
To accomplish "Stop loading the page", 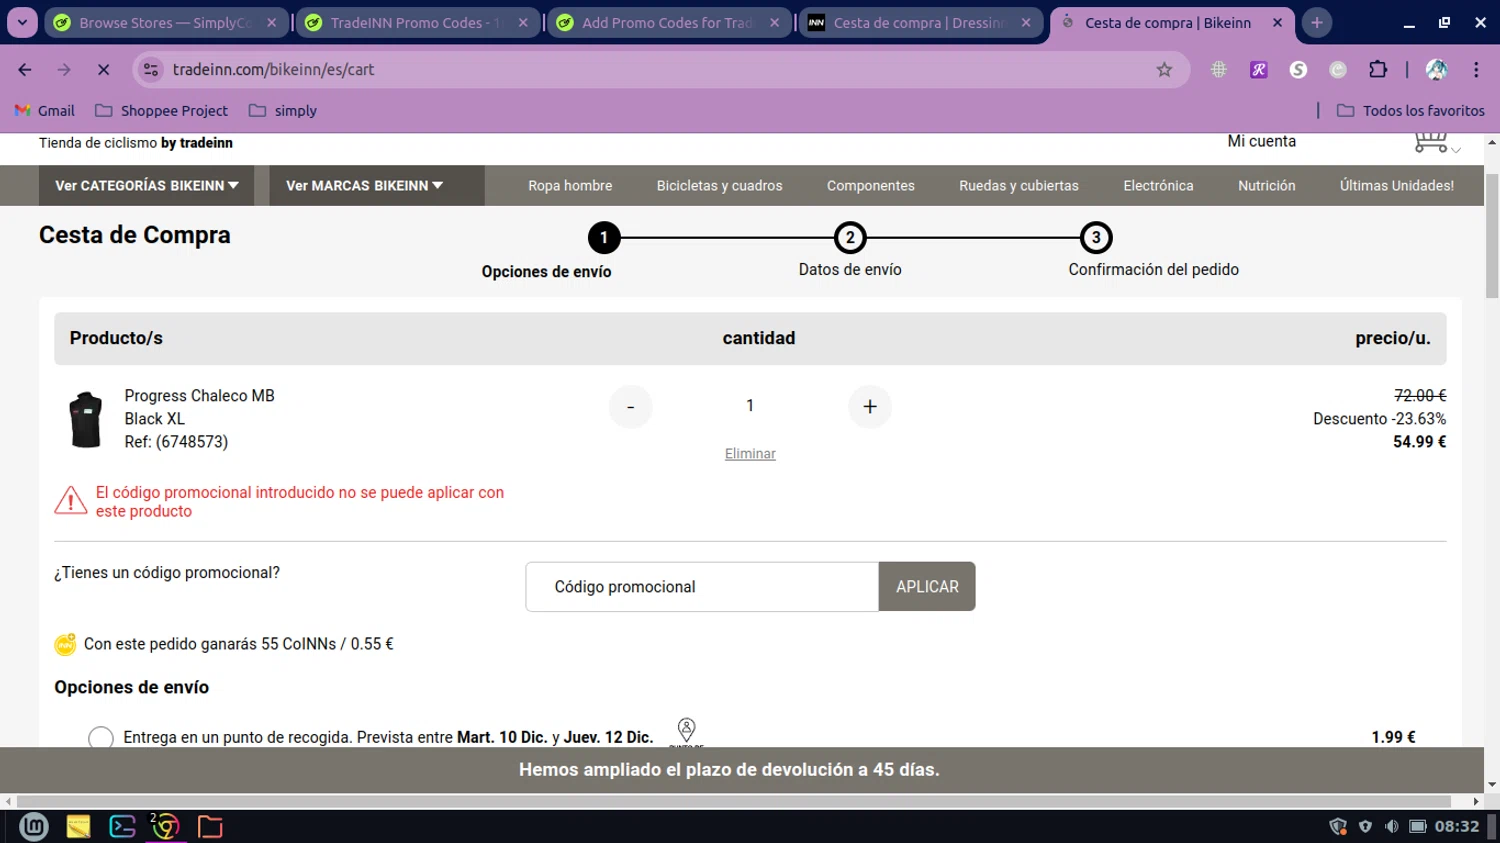I will (x=103, y=69).
